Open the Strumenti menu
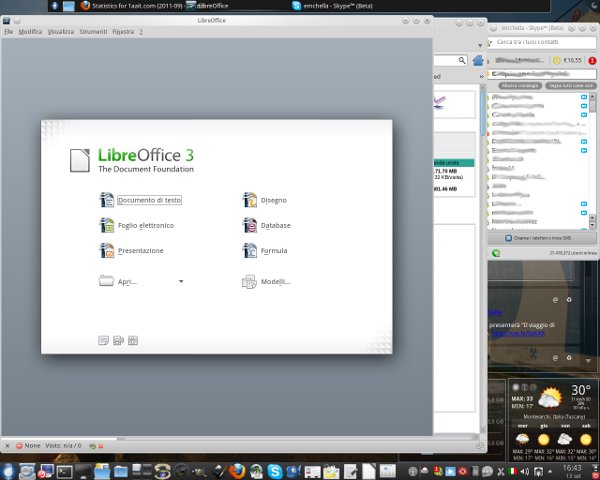600x480 pixels. click(x=93, y=32)
